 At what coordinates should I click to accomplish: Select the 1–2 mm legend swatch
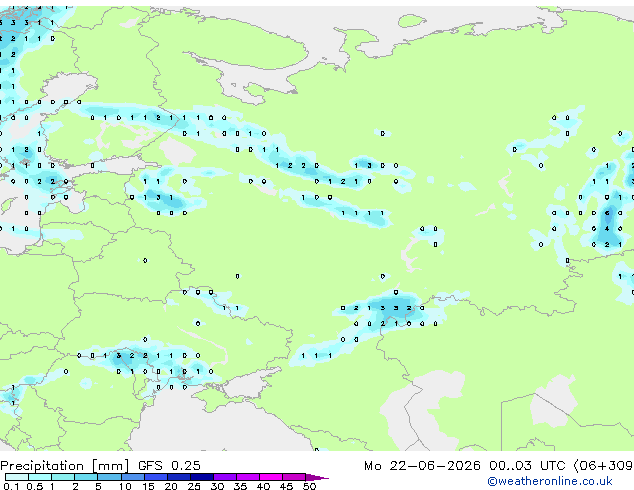pyautogui.click(x=63, y=477)
